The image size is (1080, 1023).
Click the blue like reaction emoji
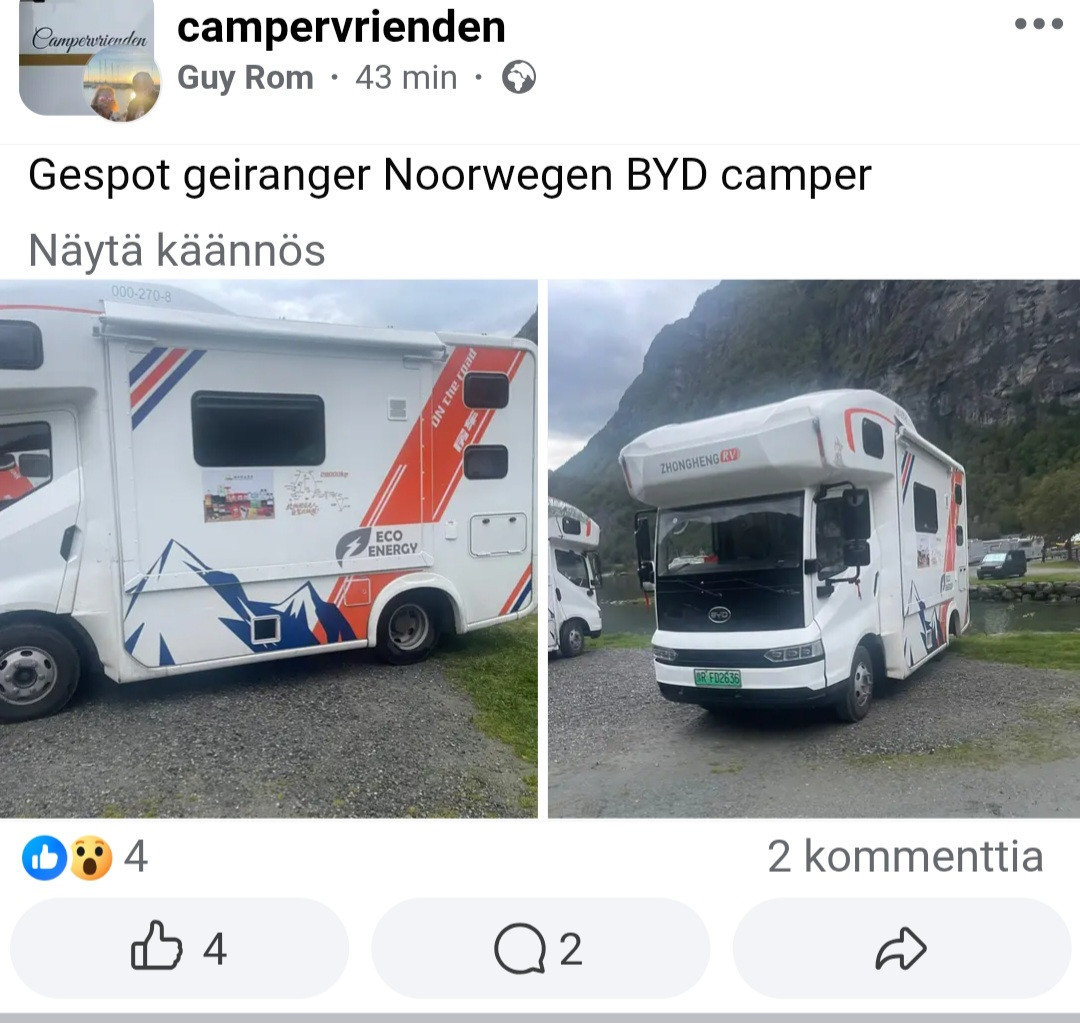pos(45,858)
